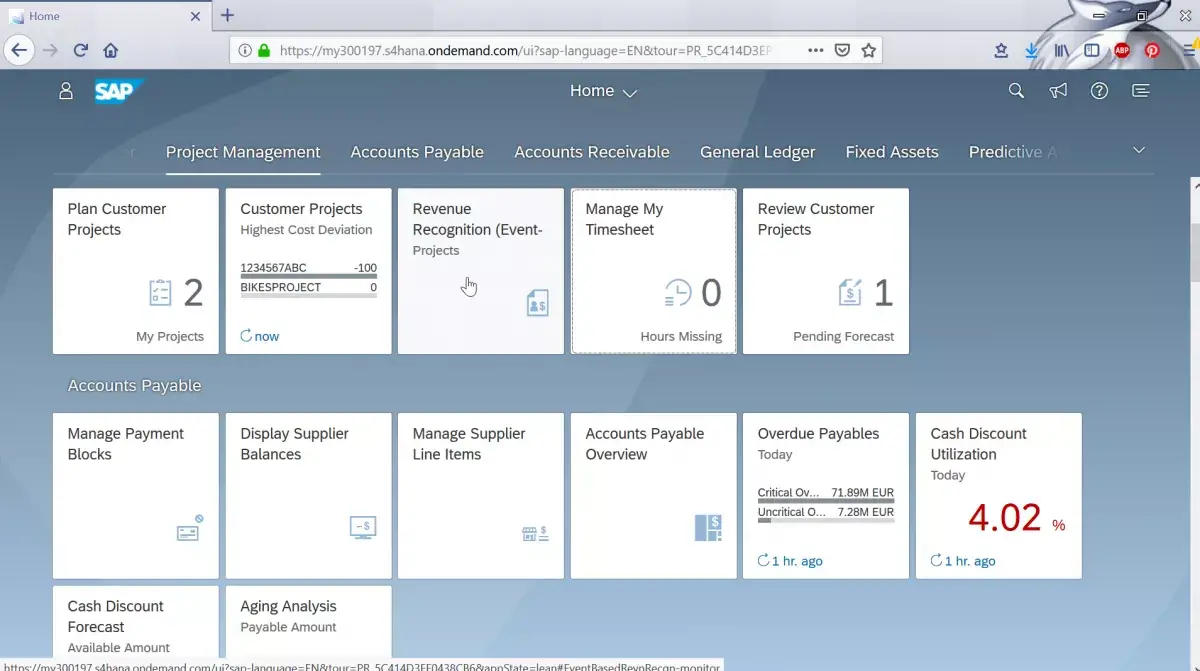Reload the current page
1200x671 pixels.
[x=81, y=50]
